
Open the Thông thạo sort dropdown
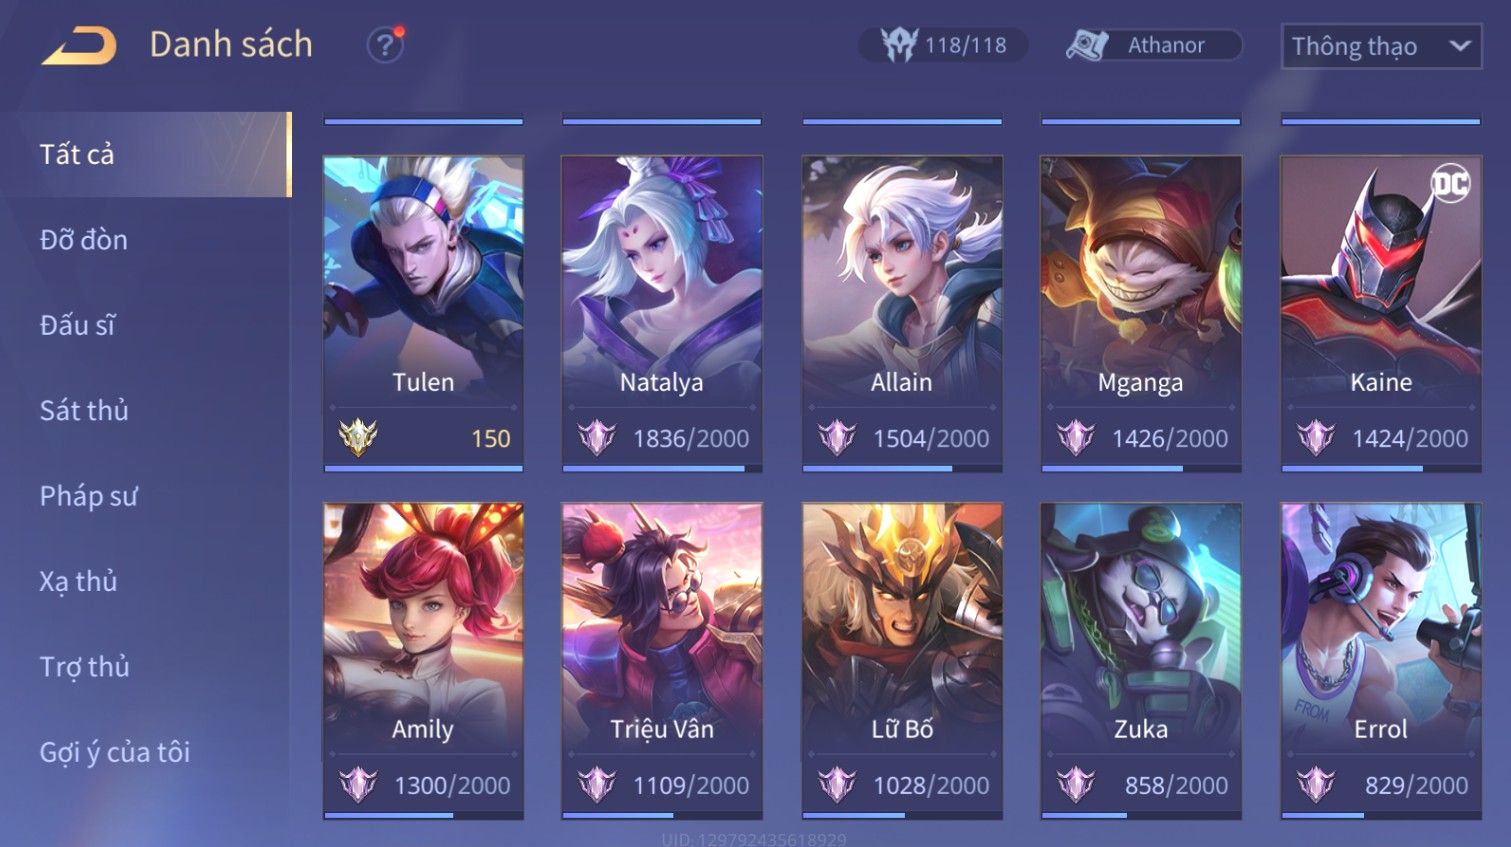pos(1381,46)
